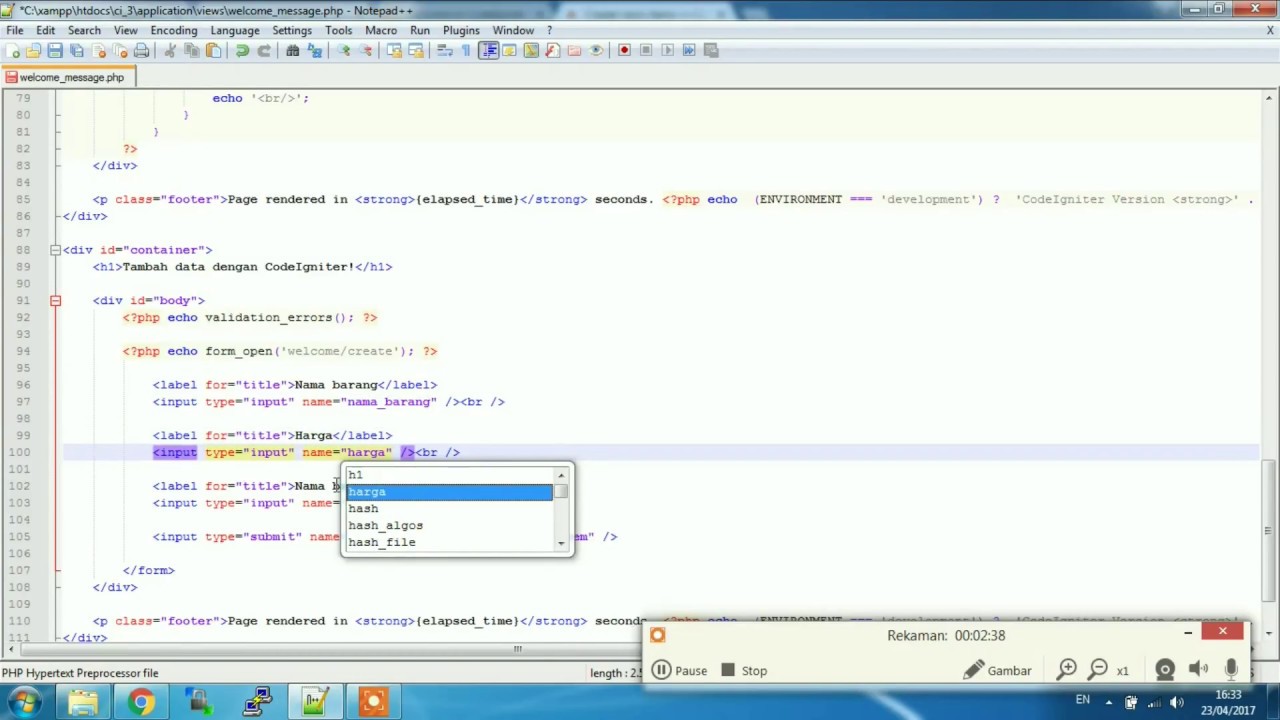
Task: Open the Plugins menu
Action: [x=461, y=30]
